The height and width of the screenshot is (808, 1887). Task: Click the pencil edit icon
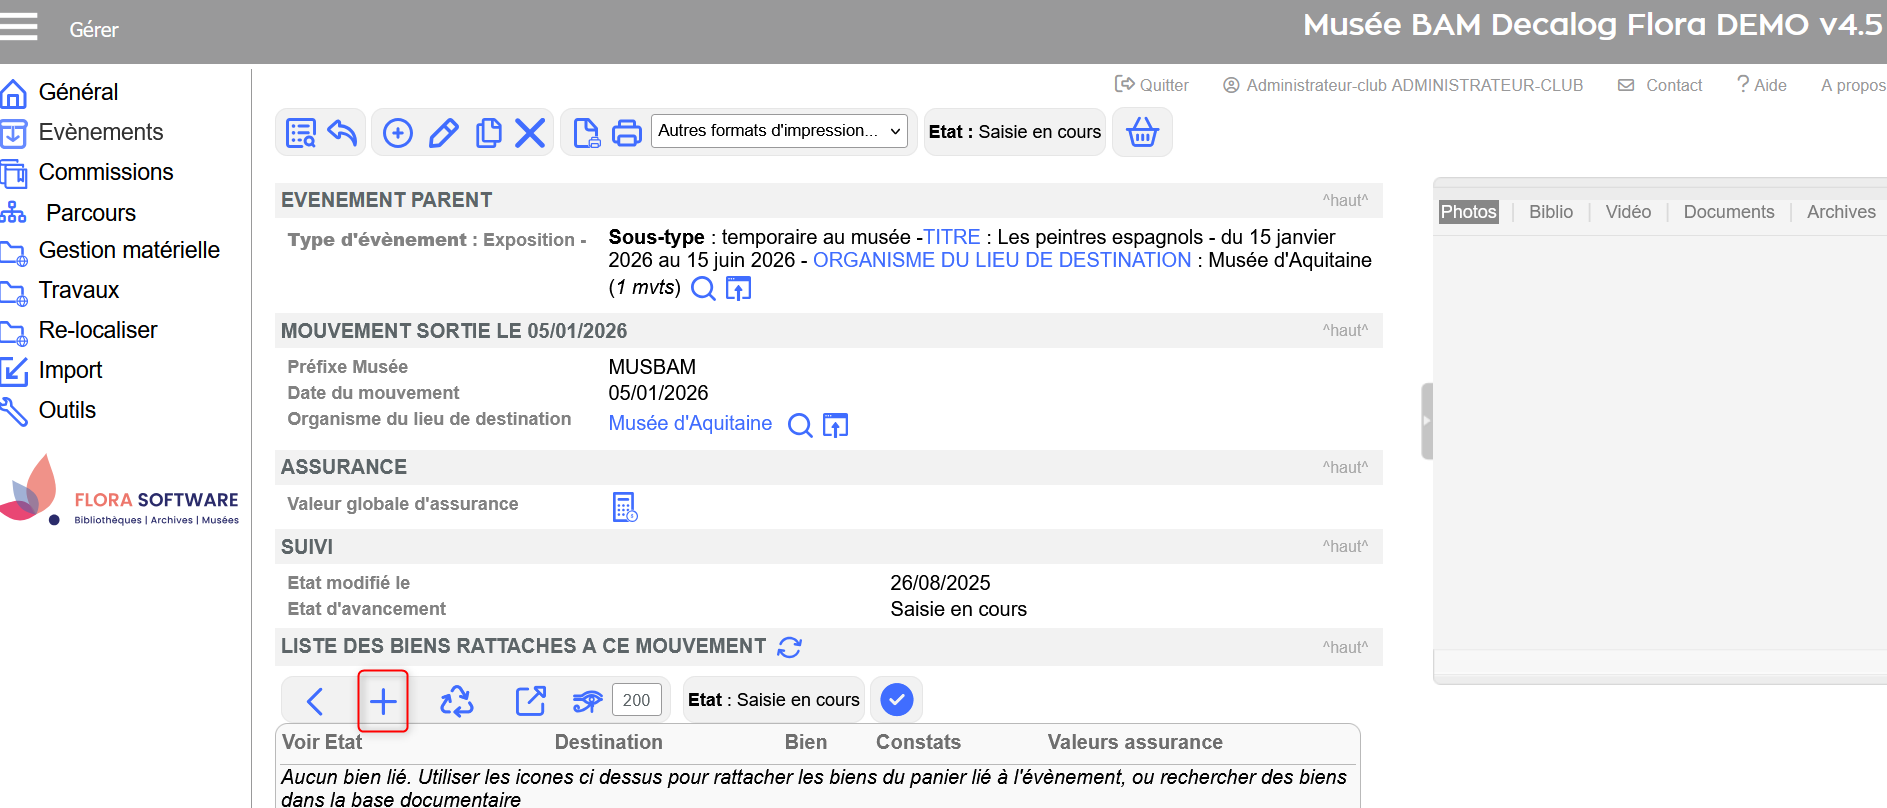(x=443, y=132)
